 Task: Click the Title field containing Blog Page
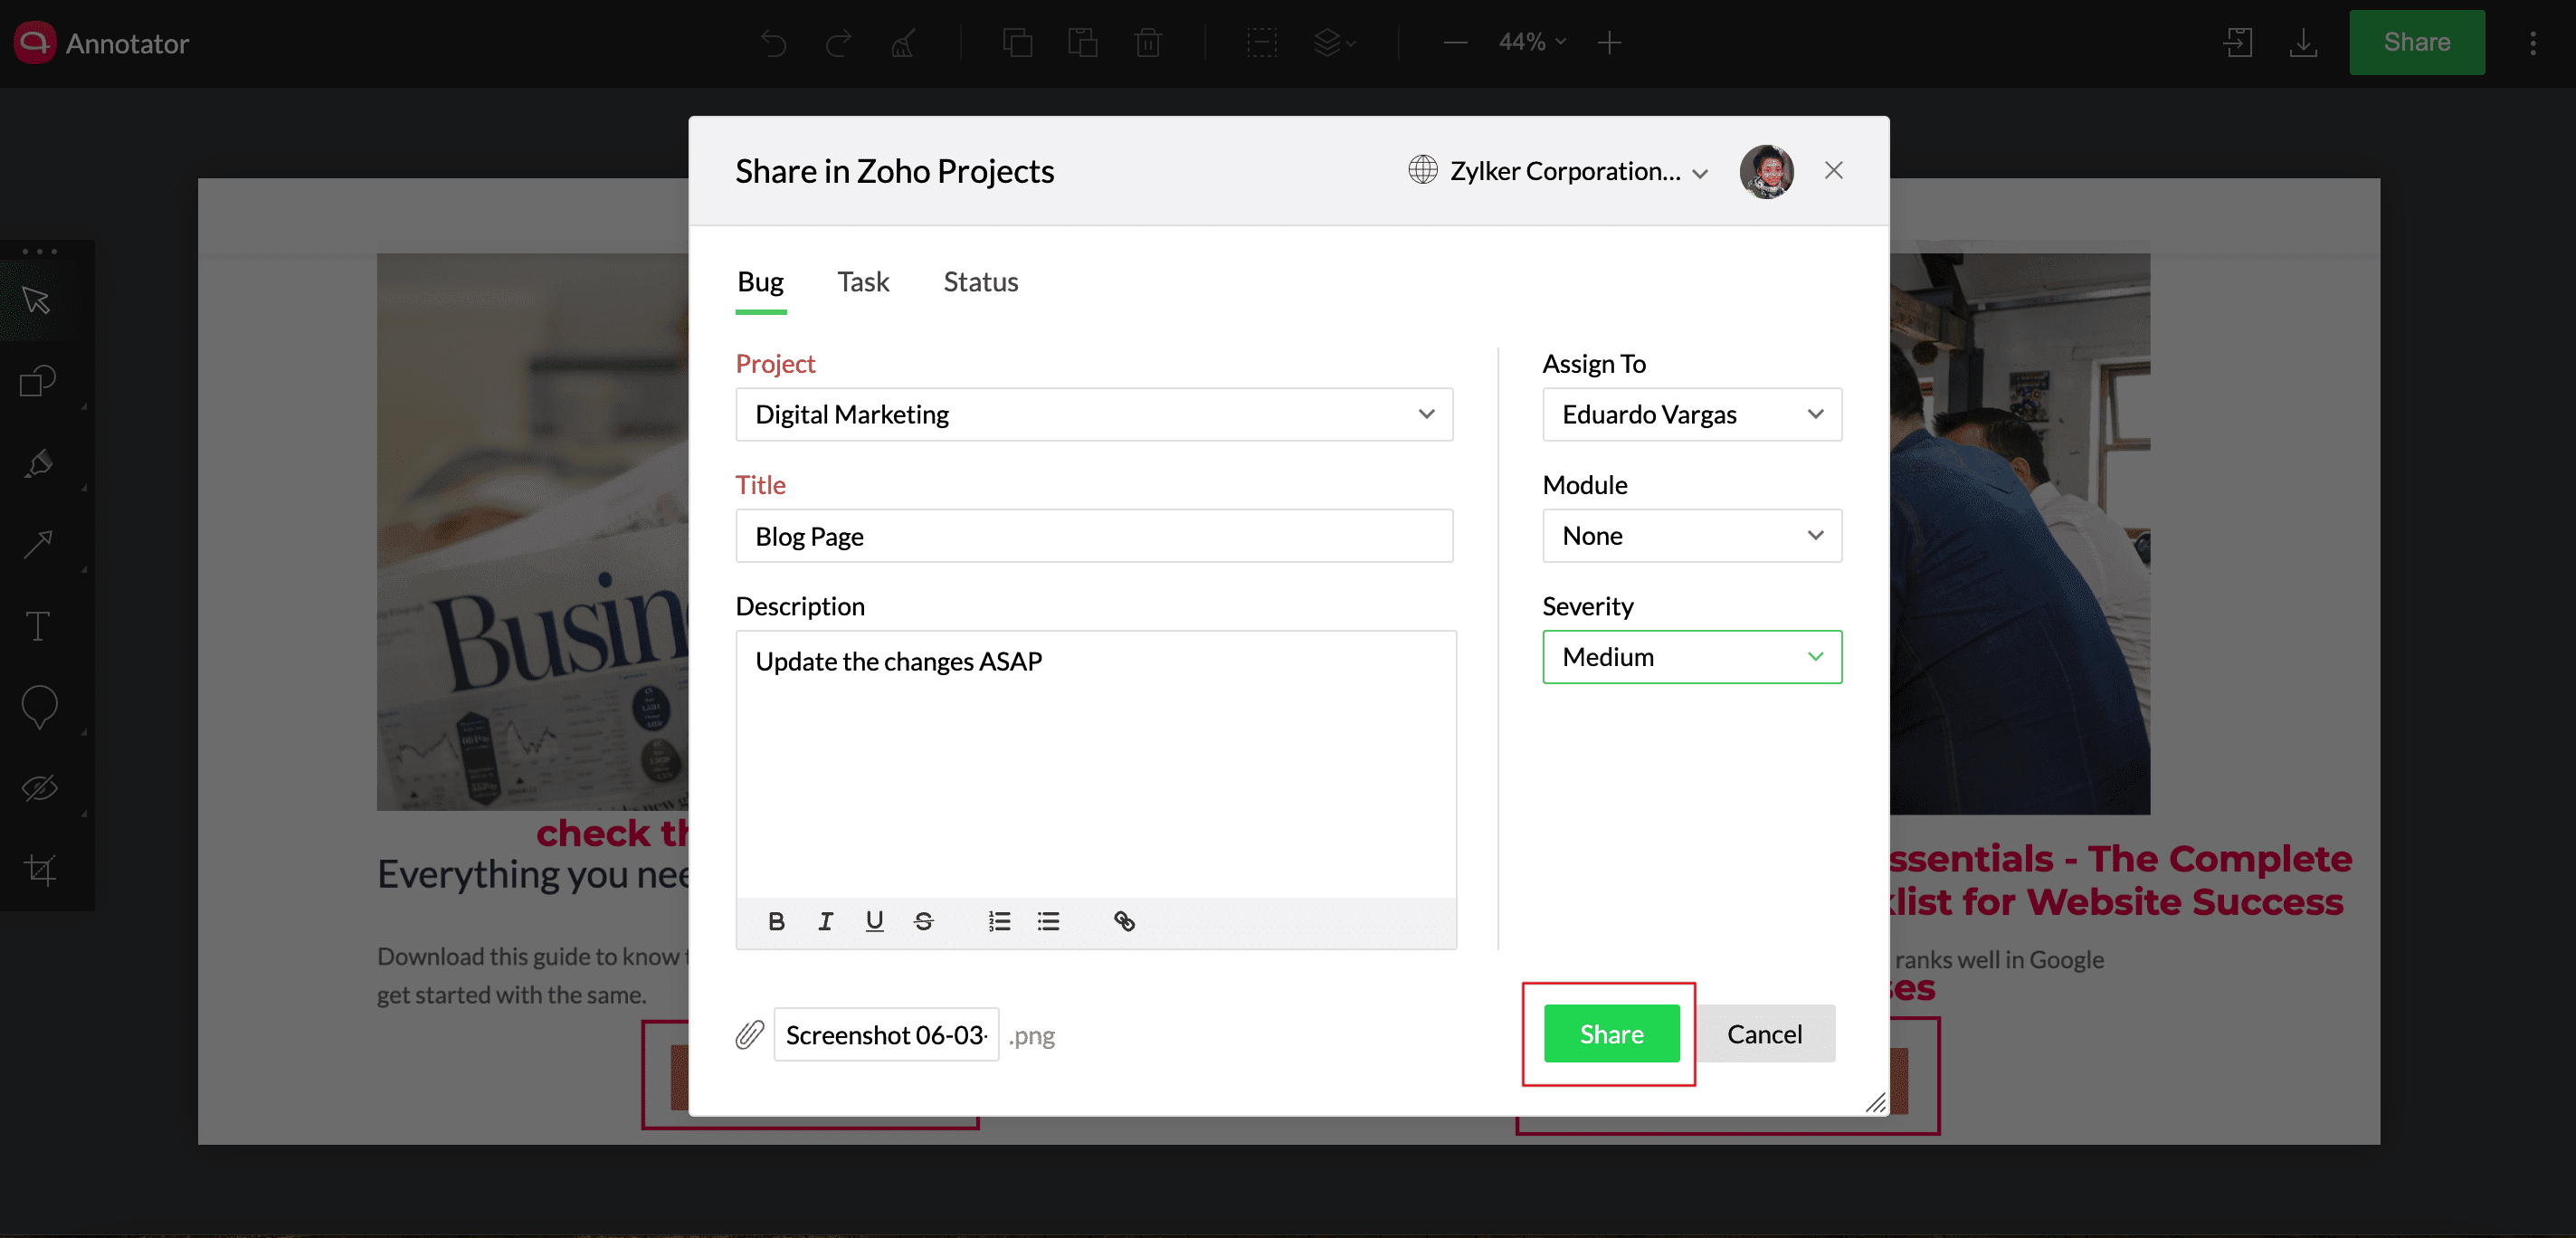tap(1093, 536)
